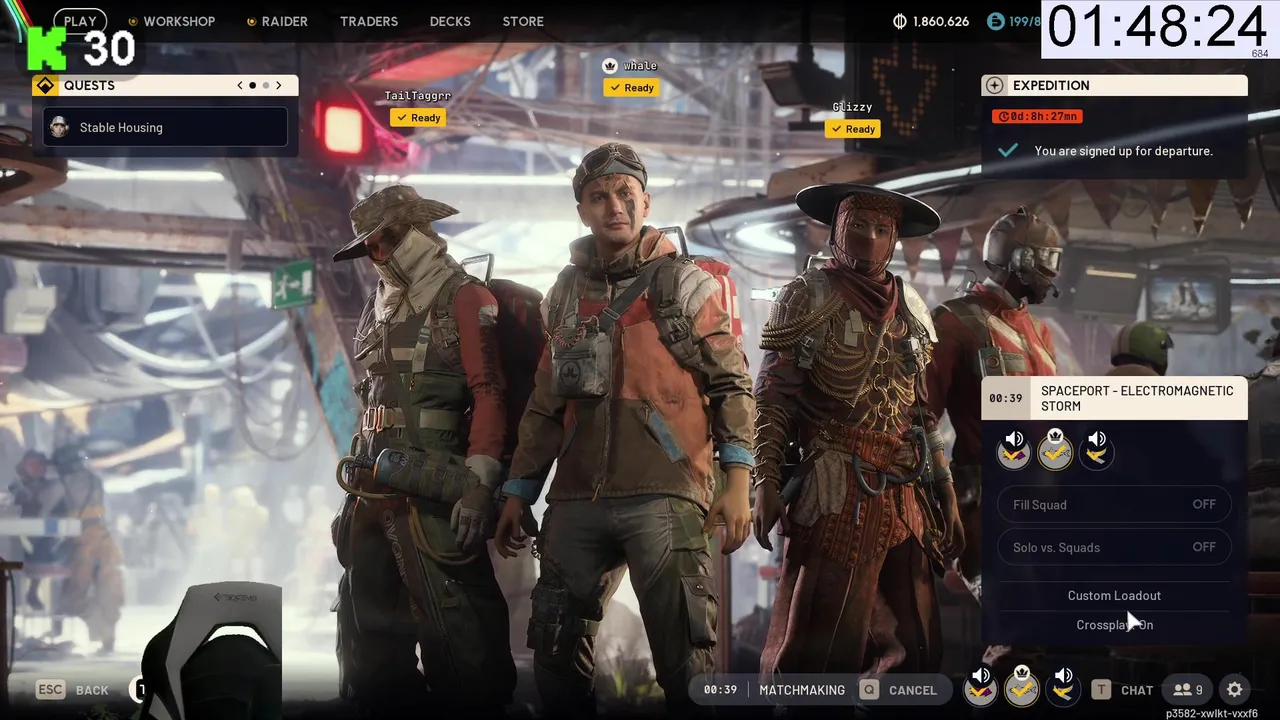1280x720 pixels.
Task: Click the yellow marker beside WORKSHOP
Action: (132, 21)
